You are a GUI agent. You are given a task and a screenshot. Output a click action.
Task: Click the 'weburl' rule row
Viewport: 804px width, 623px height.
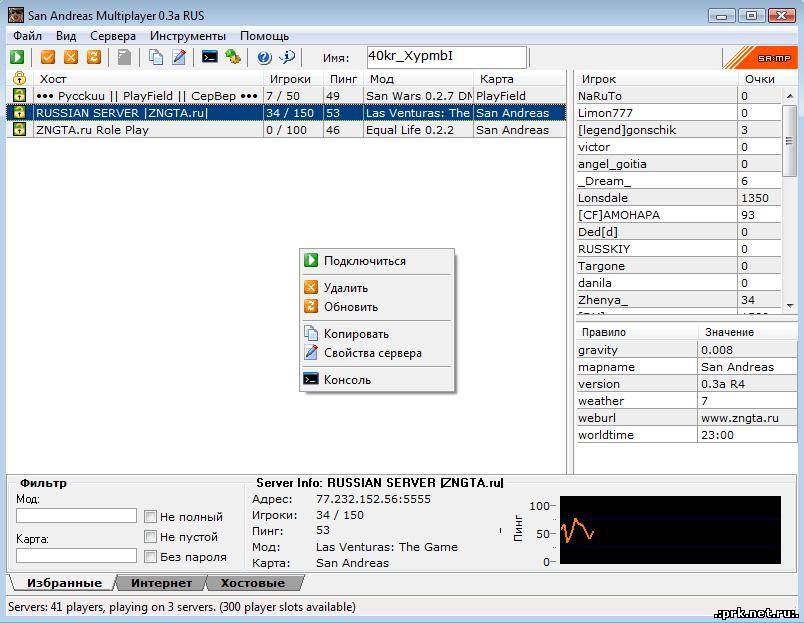coord(686,418)
